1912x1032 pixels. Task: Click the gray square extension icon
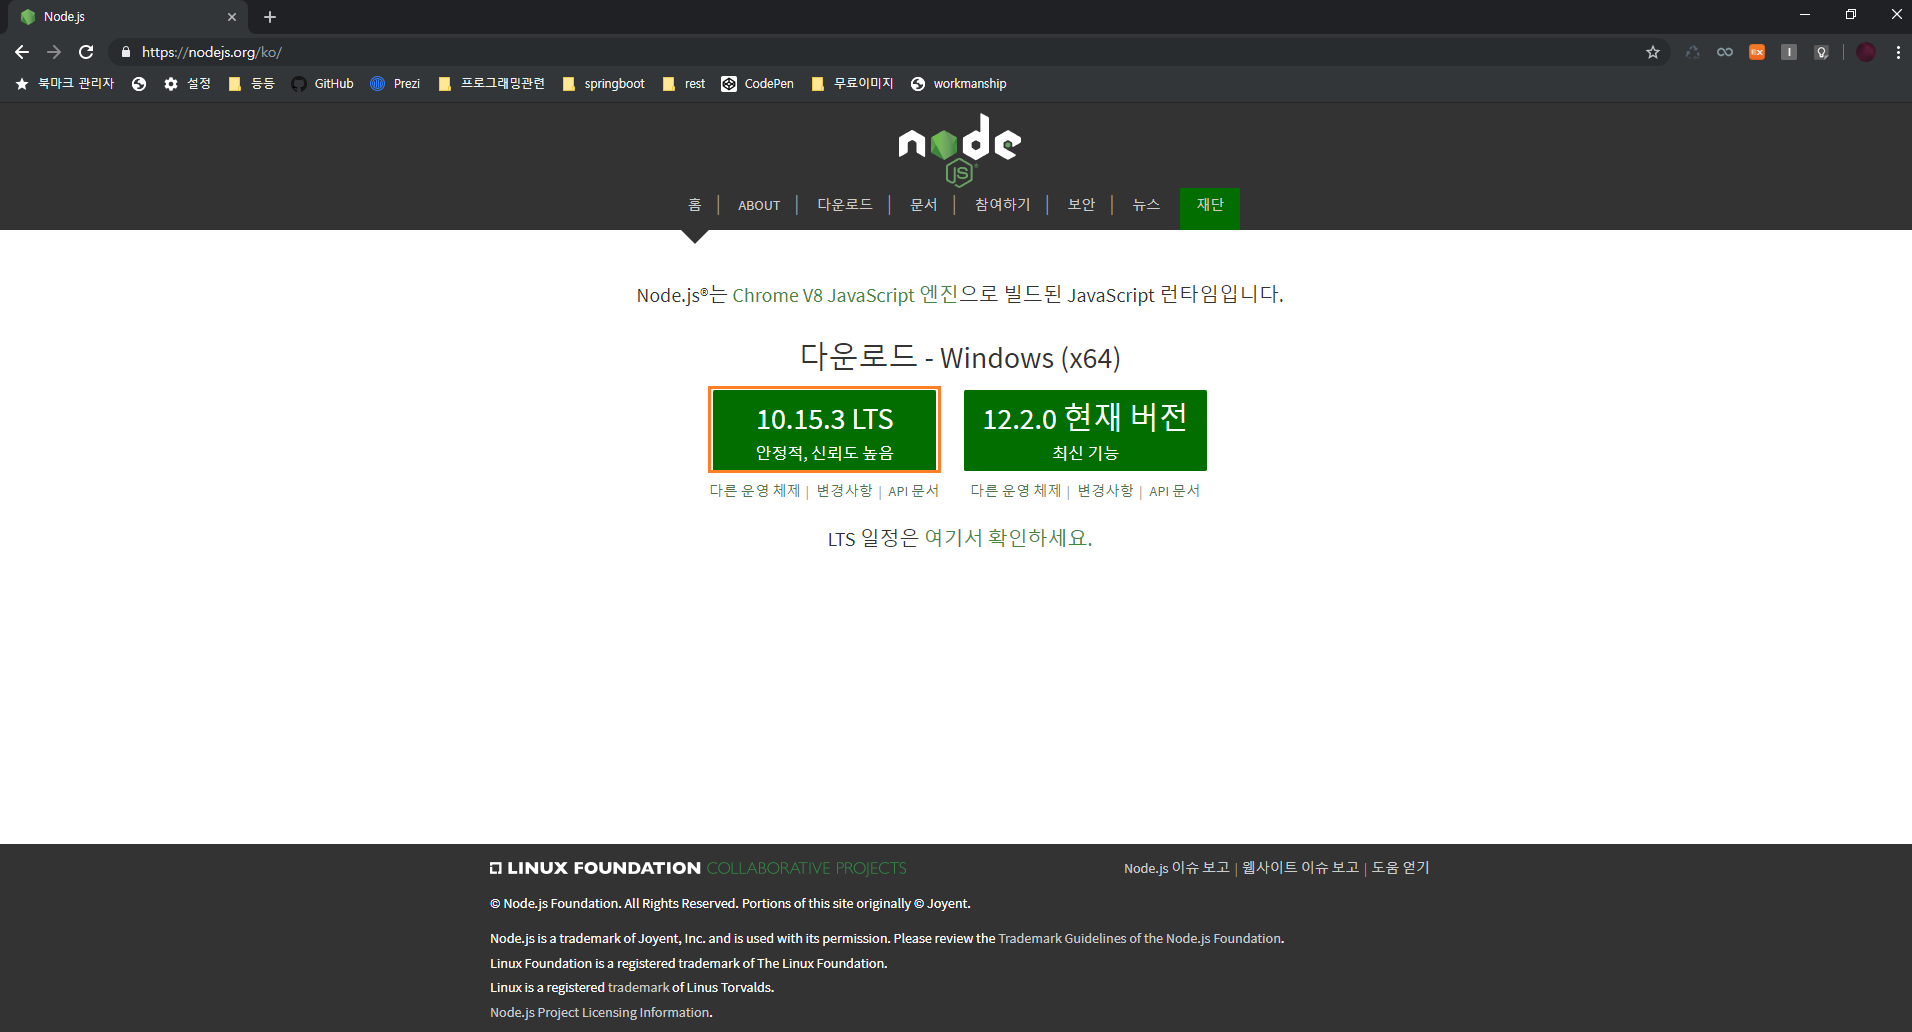click(x=1789, y=52)
